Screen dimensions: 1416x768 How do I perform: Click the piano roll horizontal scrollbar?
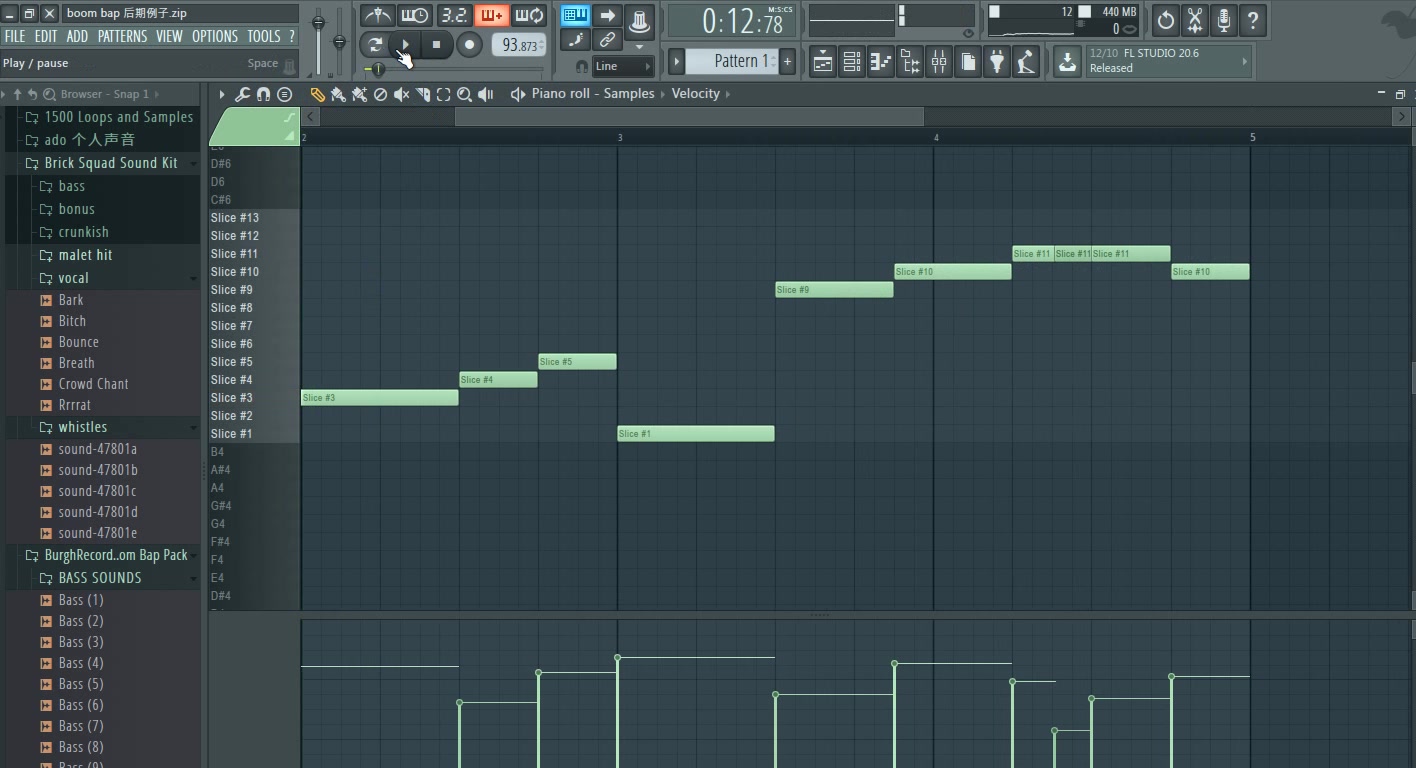pos(689,117)
